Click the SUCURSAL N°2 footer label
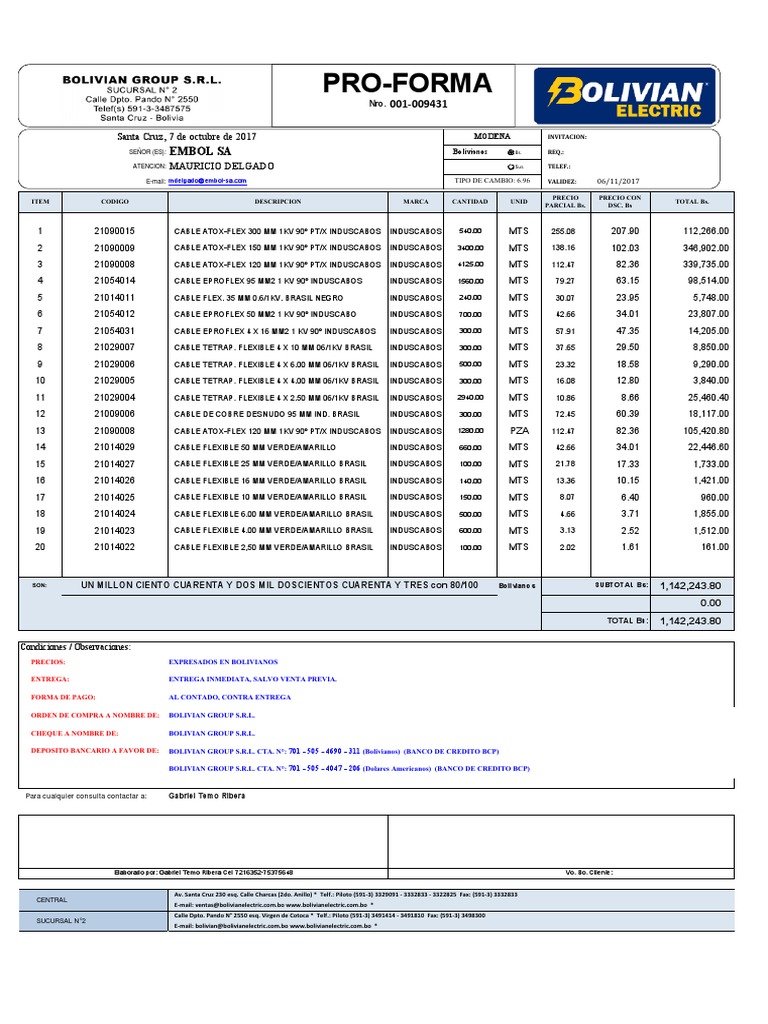 pos(61,921)
